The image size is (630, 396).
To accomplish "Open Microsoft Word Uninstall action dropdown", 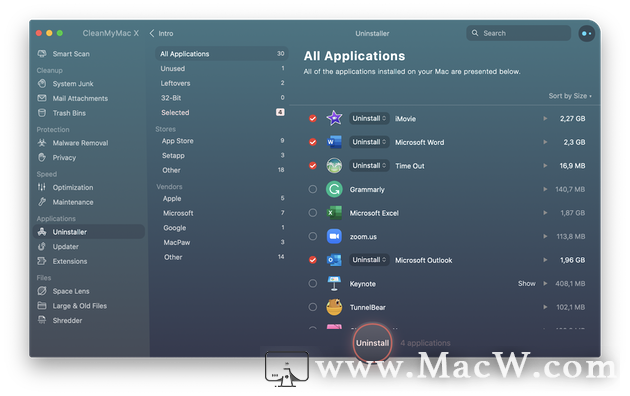I will [369, 142].
